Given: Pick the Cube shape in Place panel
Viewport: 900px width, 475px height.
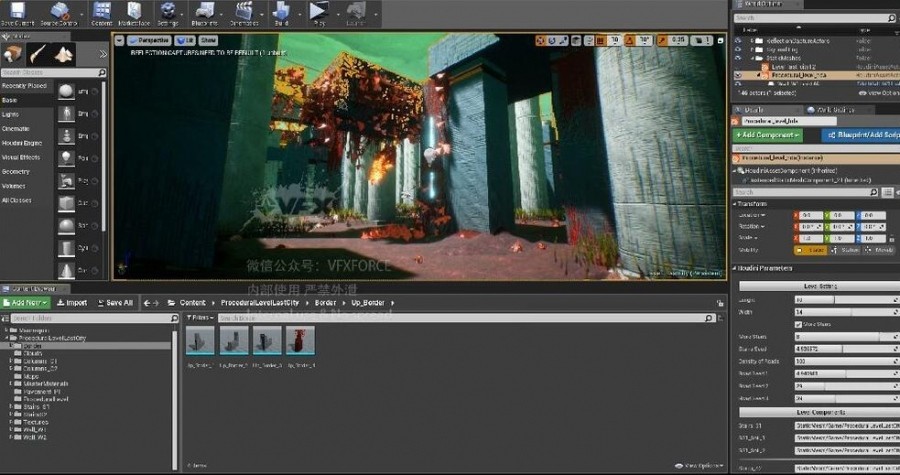Looking at the screenshot, I should 66,203.
